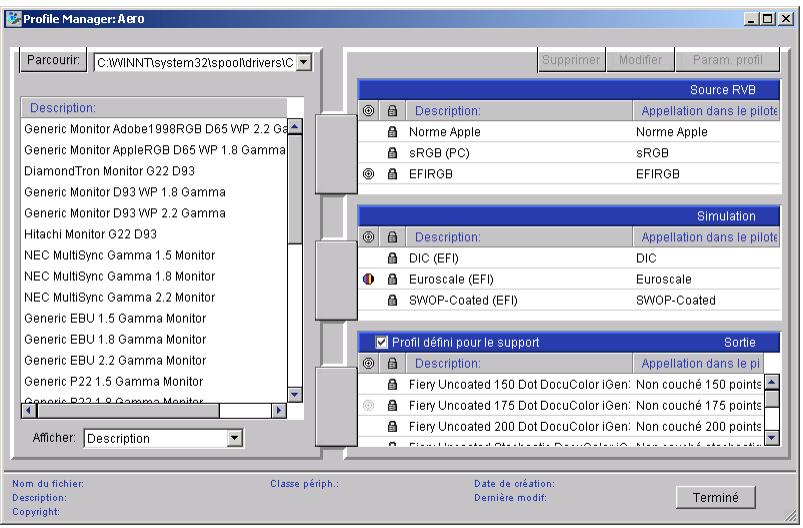Select the Norme Apple source profile row
This screenshot has height=528, width=803.
pyautogui.click(x=569, y=132)
